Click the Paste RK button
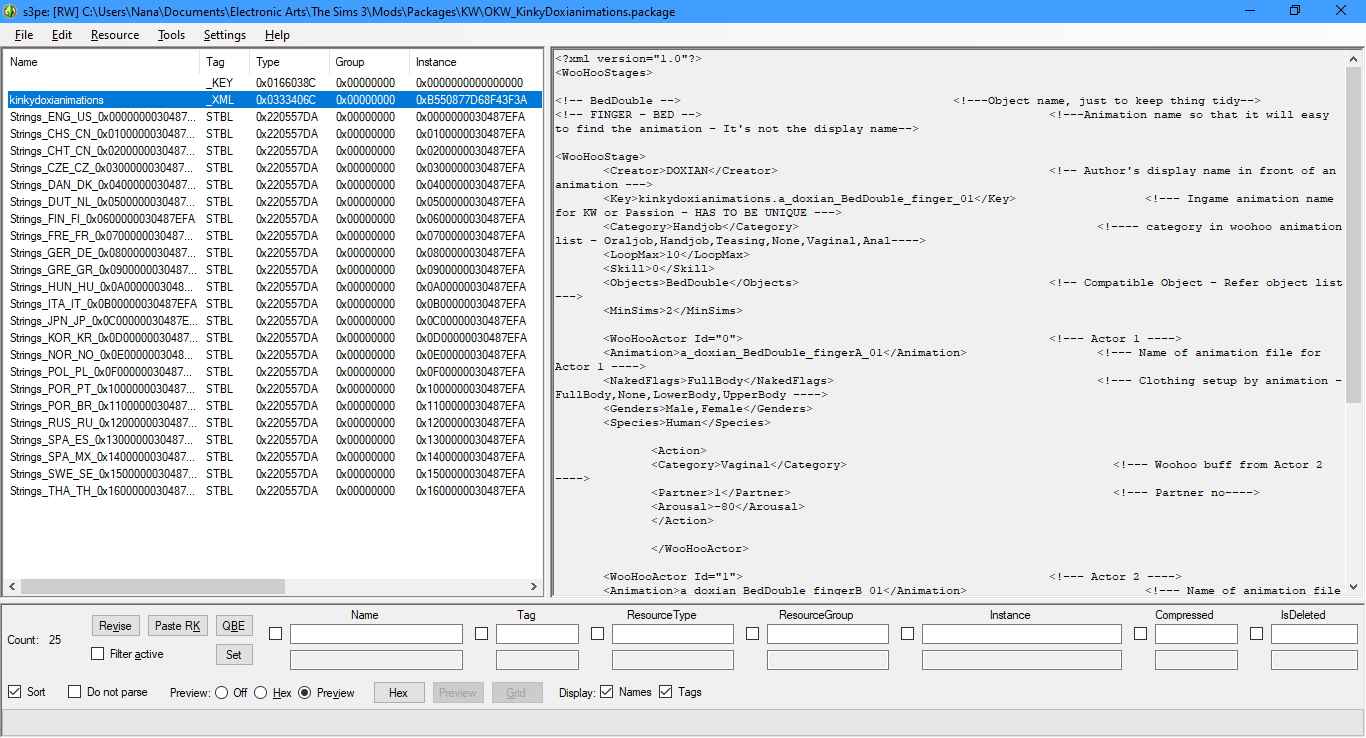 tap(178, 626)
